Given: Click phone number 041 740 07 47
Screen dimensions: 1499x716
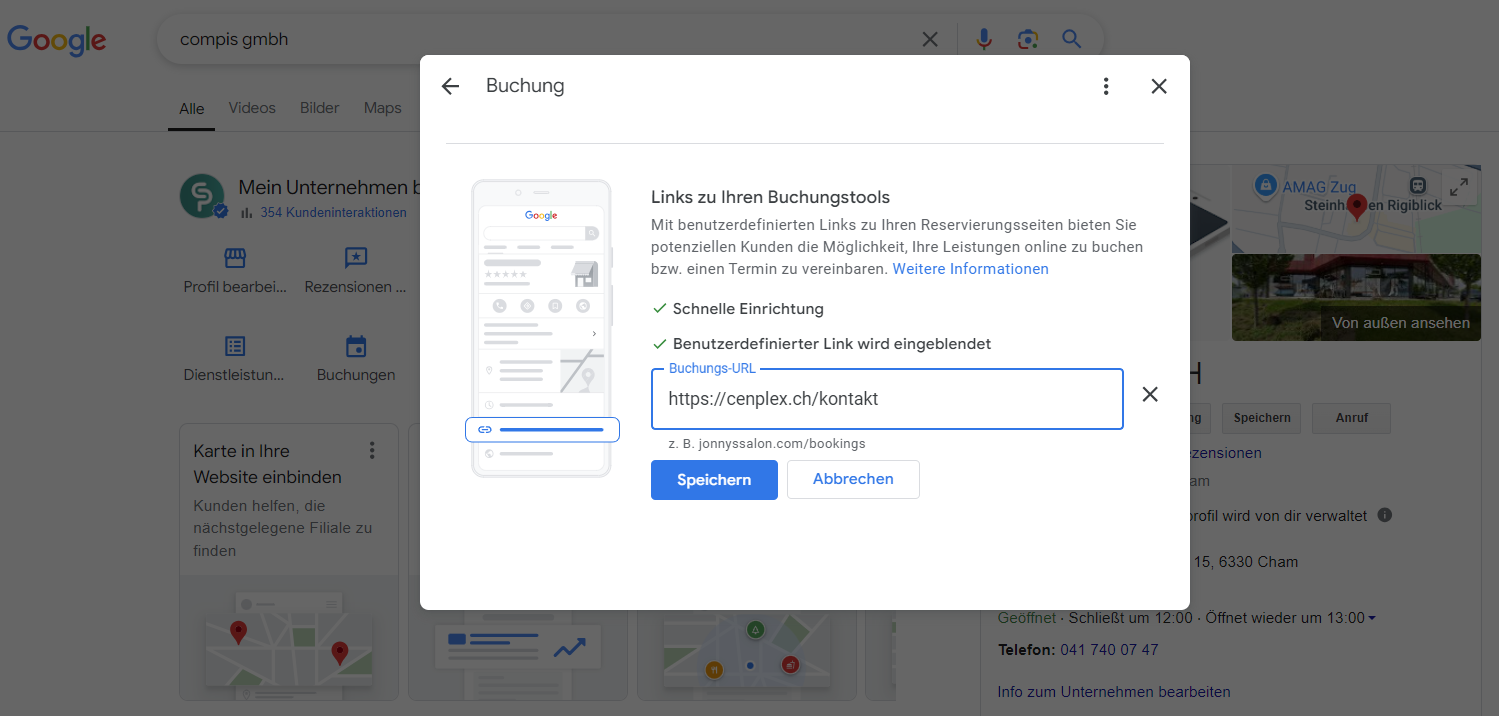Looking at the screenshot, I should (1107, 650).
